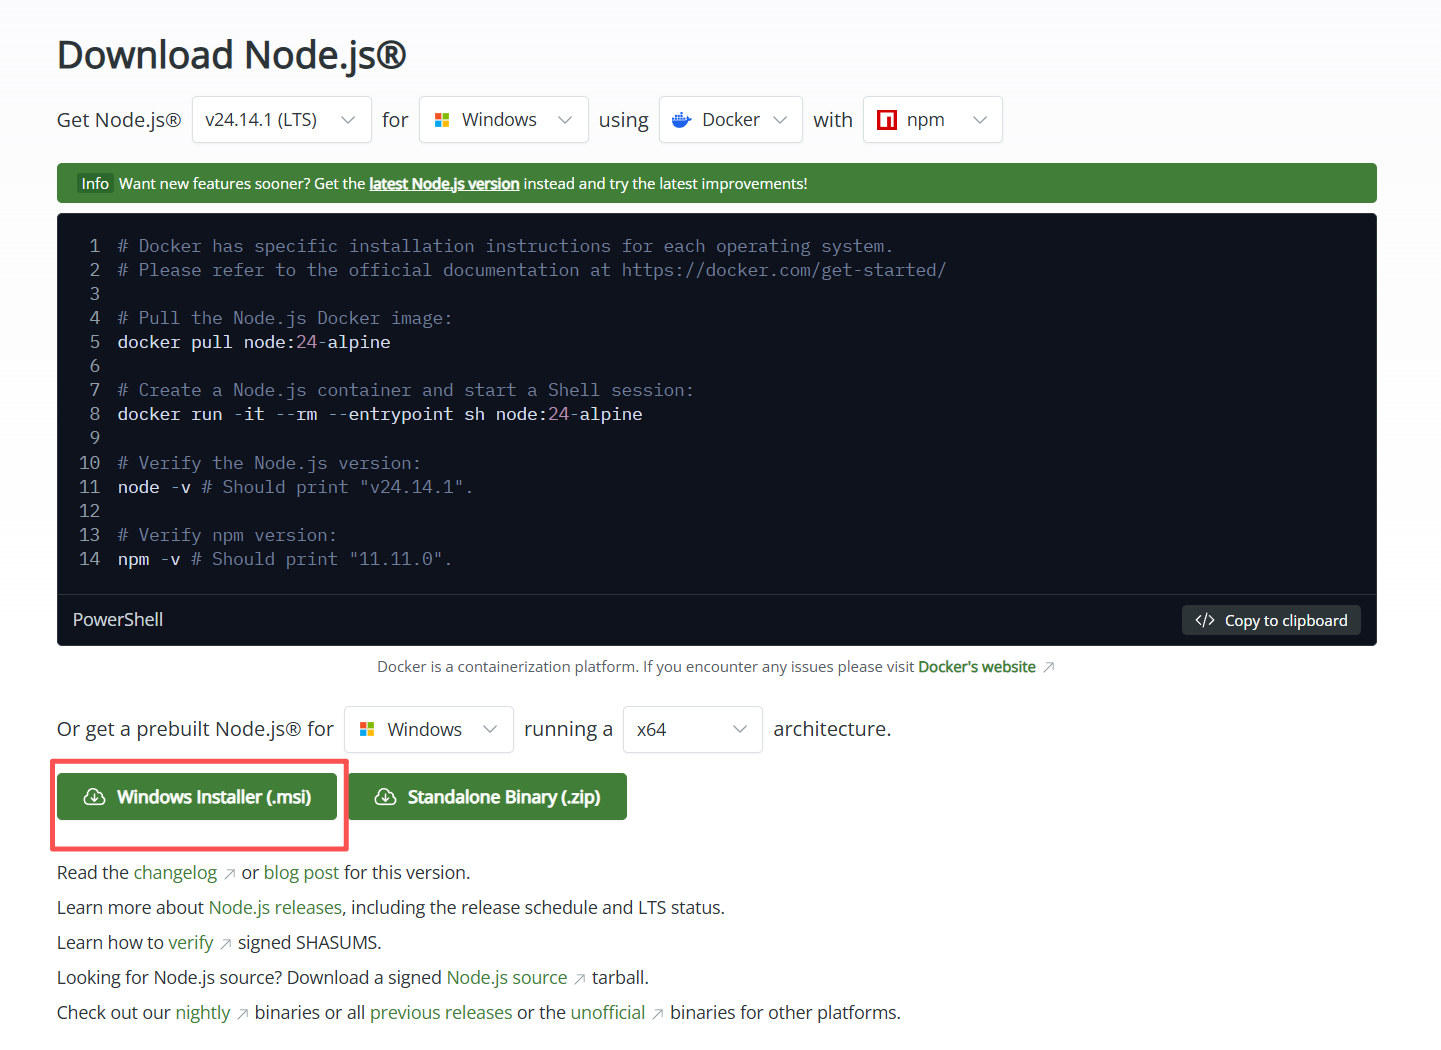Image resolution: width=1441 pixels, height=1050 pixels.
Task: Click Copy to clipboard button
Action: point(1271,620)
